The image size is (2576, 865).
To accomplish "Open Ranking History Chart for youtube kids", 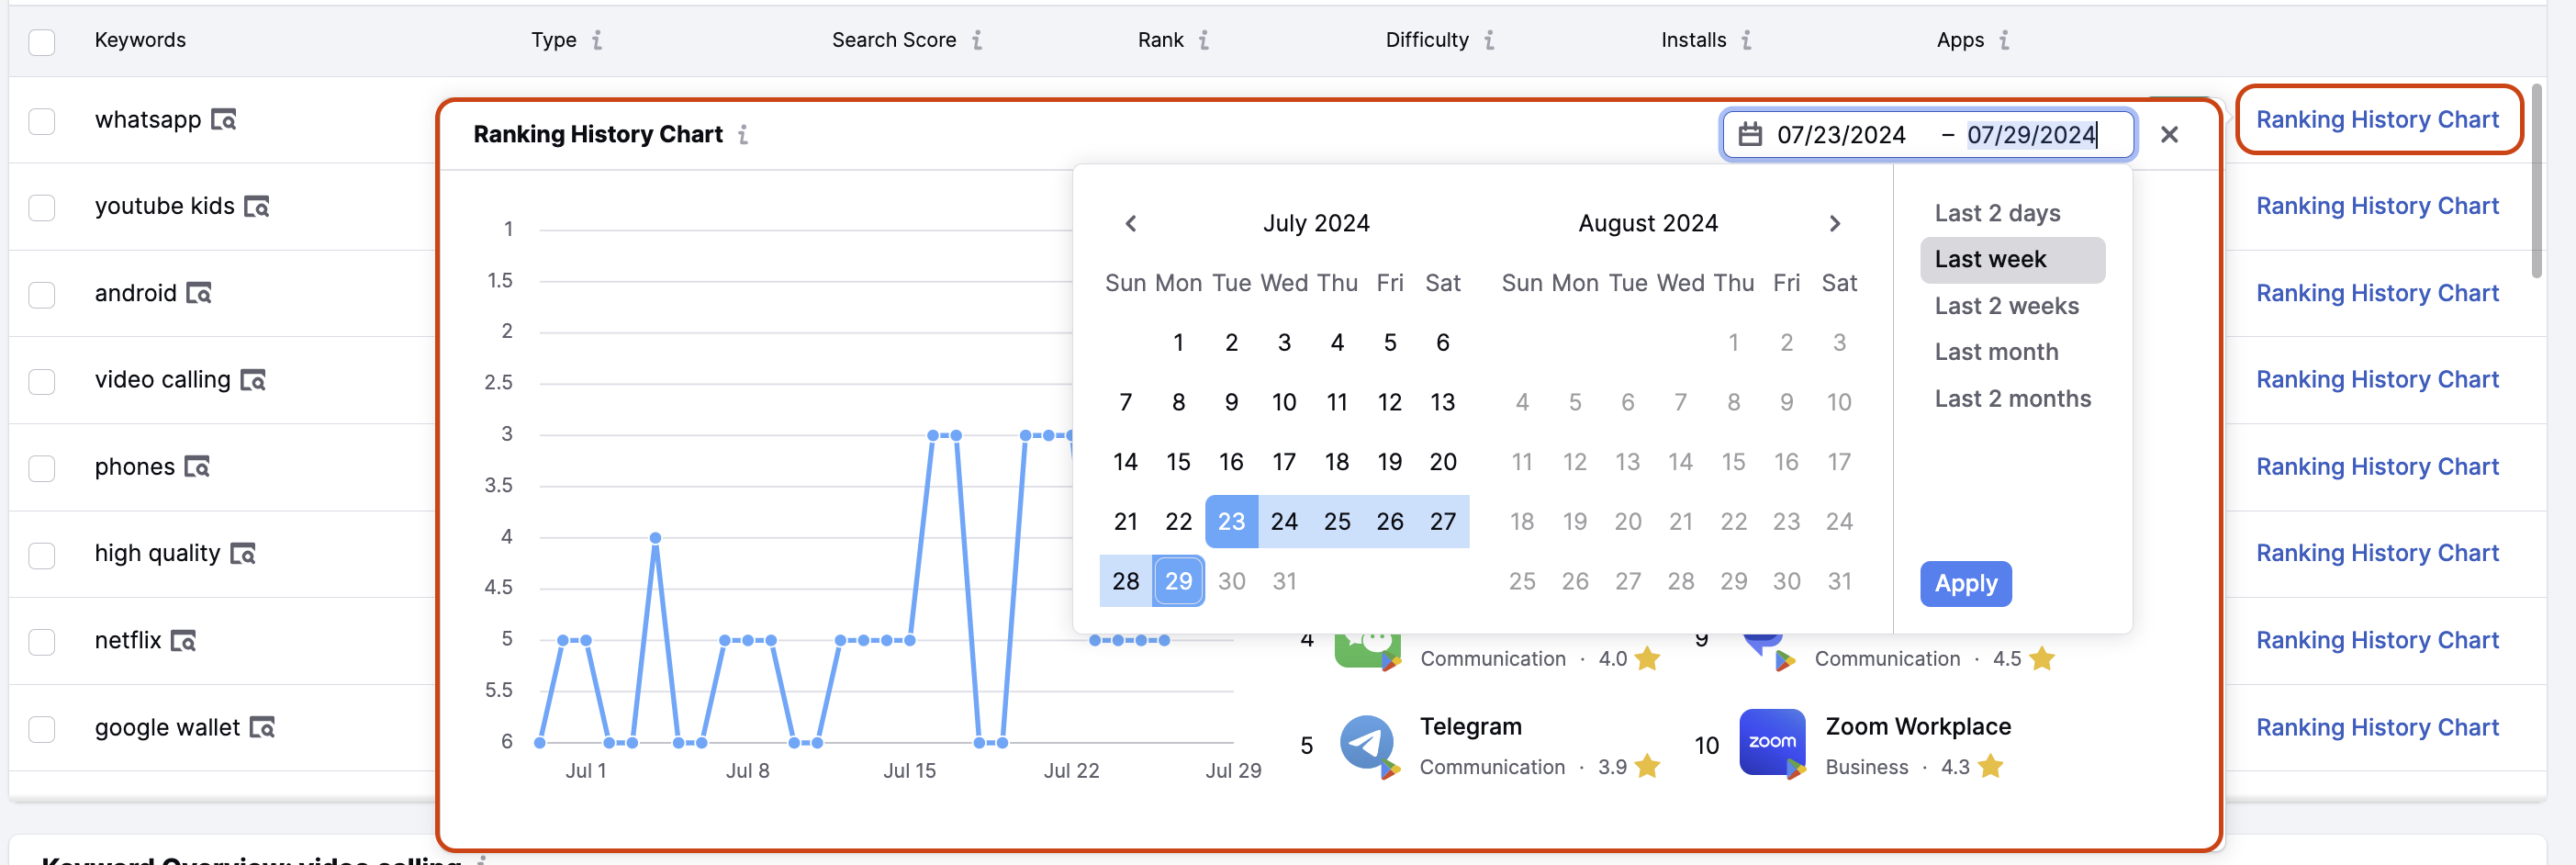I will tap(2377, 206).
